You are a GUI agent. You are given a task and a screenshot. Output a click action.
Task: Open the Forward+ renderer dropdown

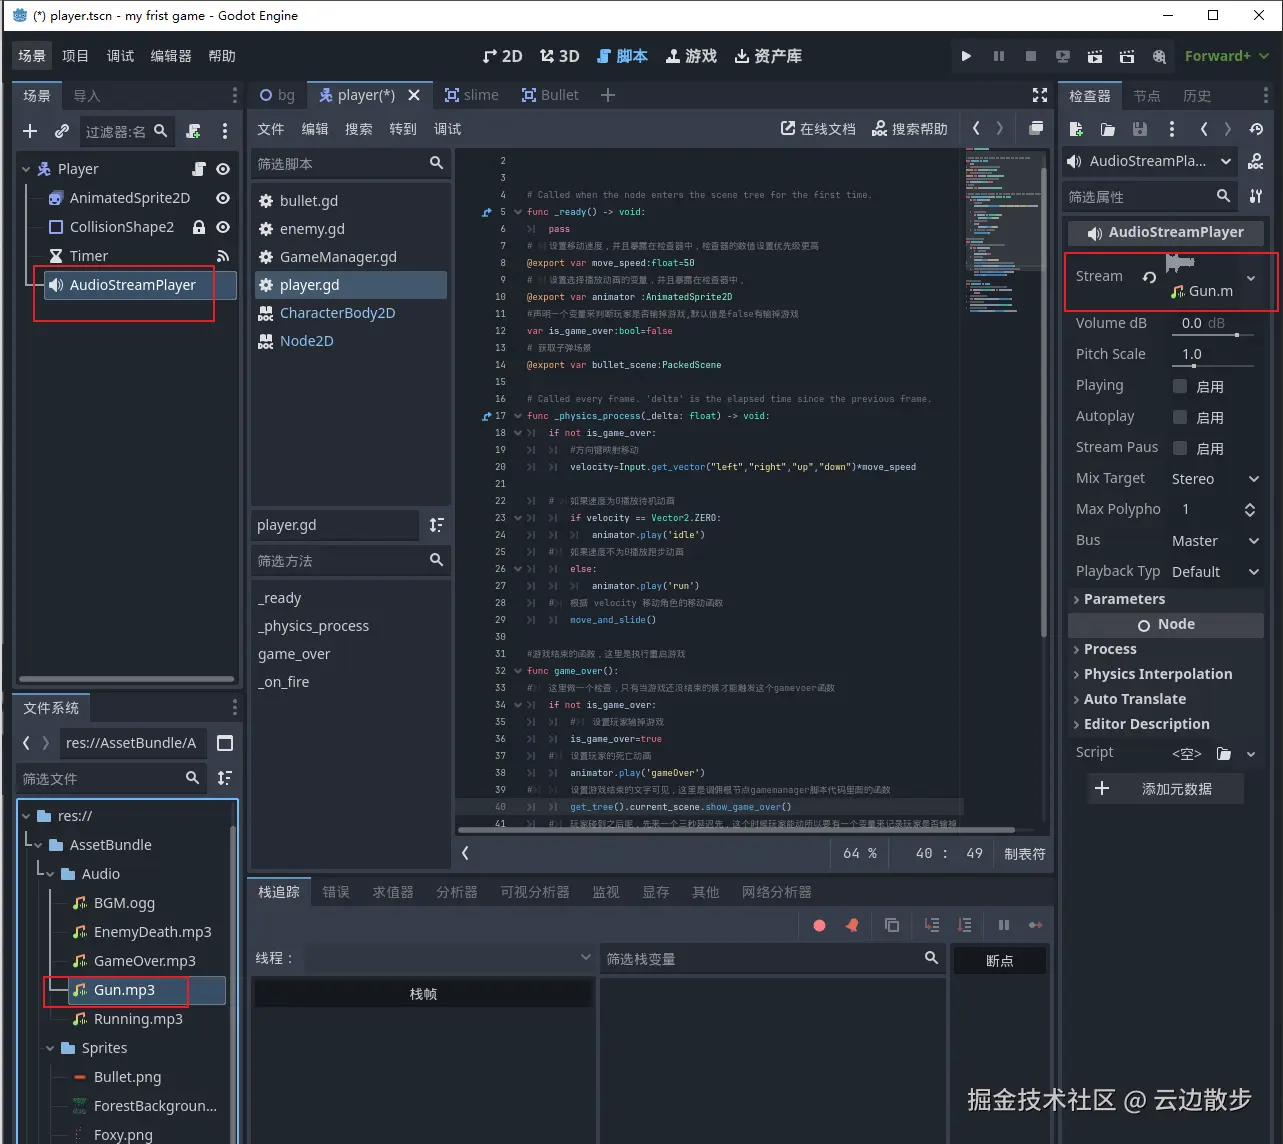coord(1226,56)
